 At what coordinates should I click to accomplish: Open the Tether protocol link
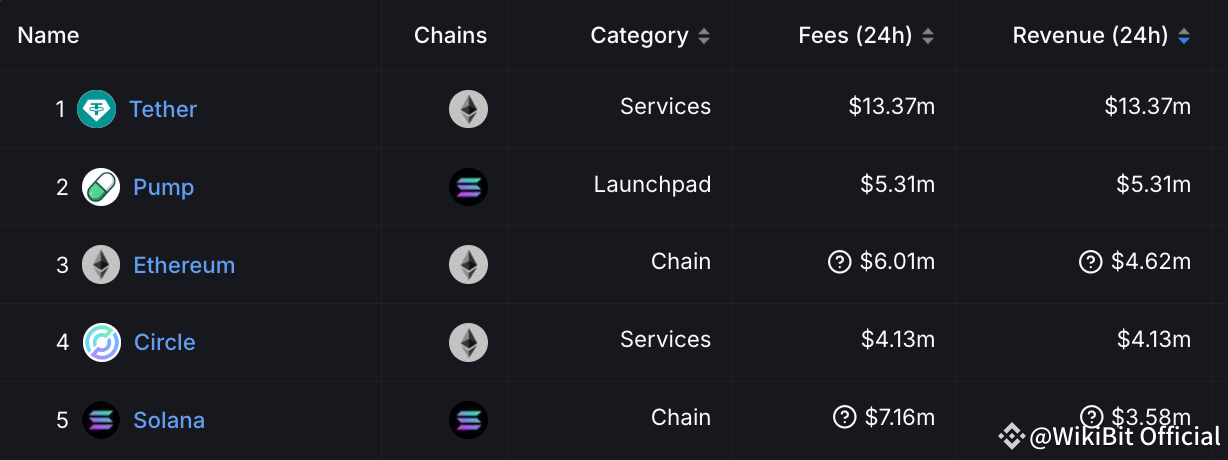[163, 109]
